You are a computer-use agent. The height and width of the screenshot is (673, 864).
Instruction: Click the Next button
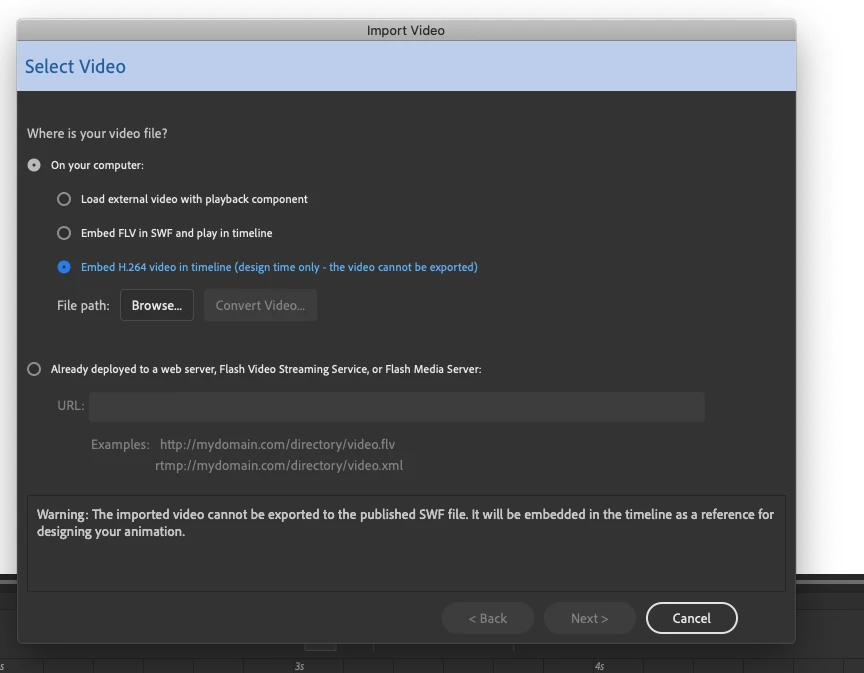click(x=590, y=618)
